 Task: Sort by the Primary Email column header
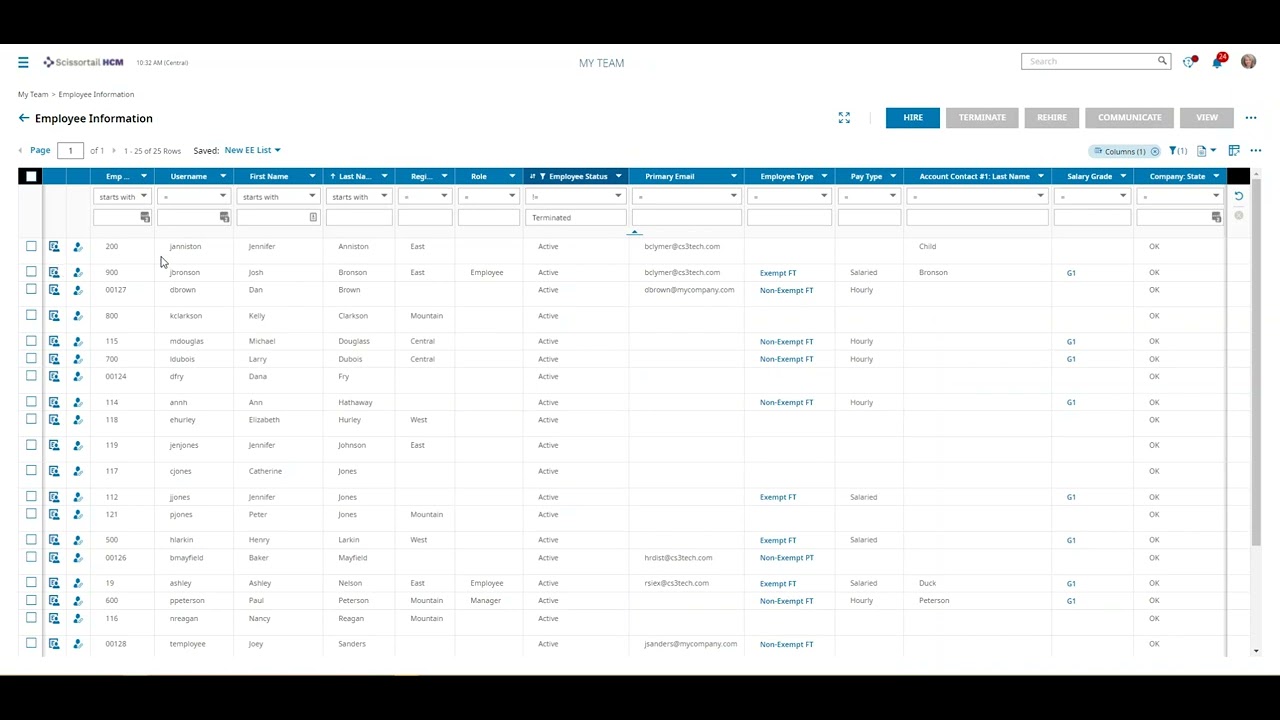click(670, 176)
